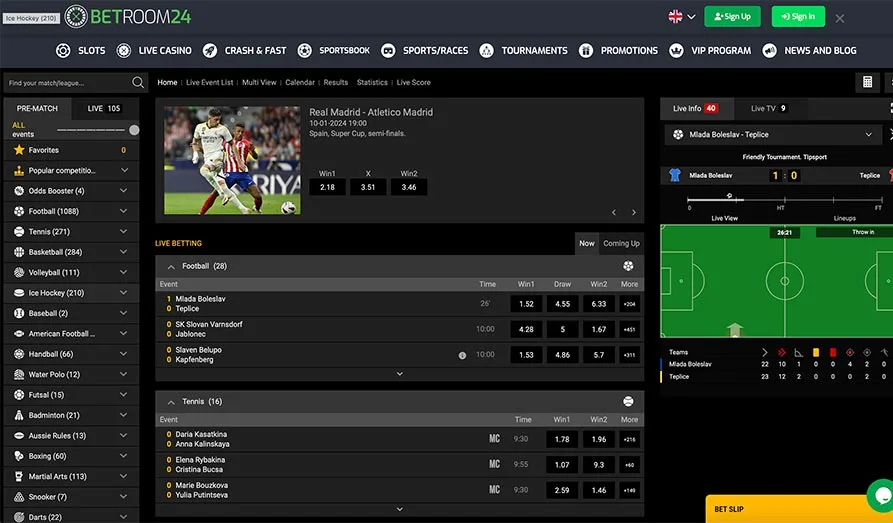Click the match progress timeline bar
This screenshot has height=523, width=893.
click(785, 199)
